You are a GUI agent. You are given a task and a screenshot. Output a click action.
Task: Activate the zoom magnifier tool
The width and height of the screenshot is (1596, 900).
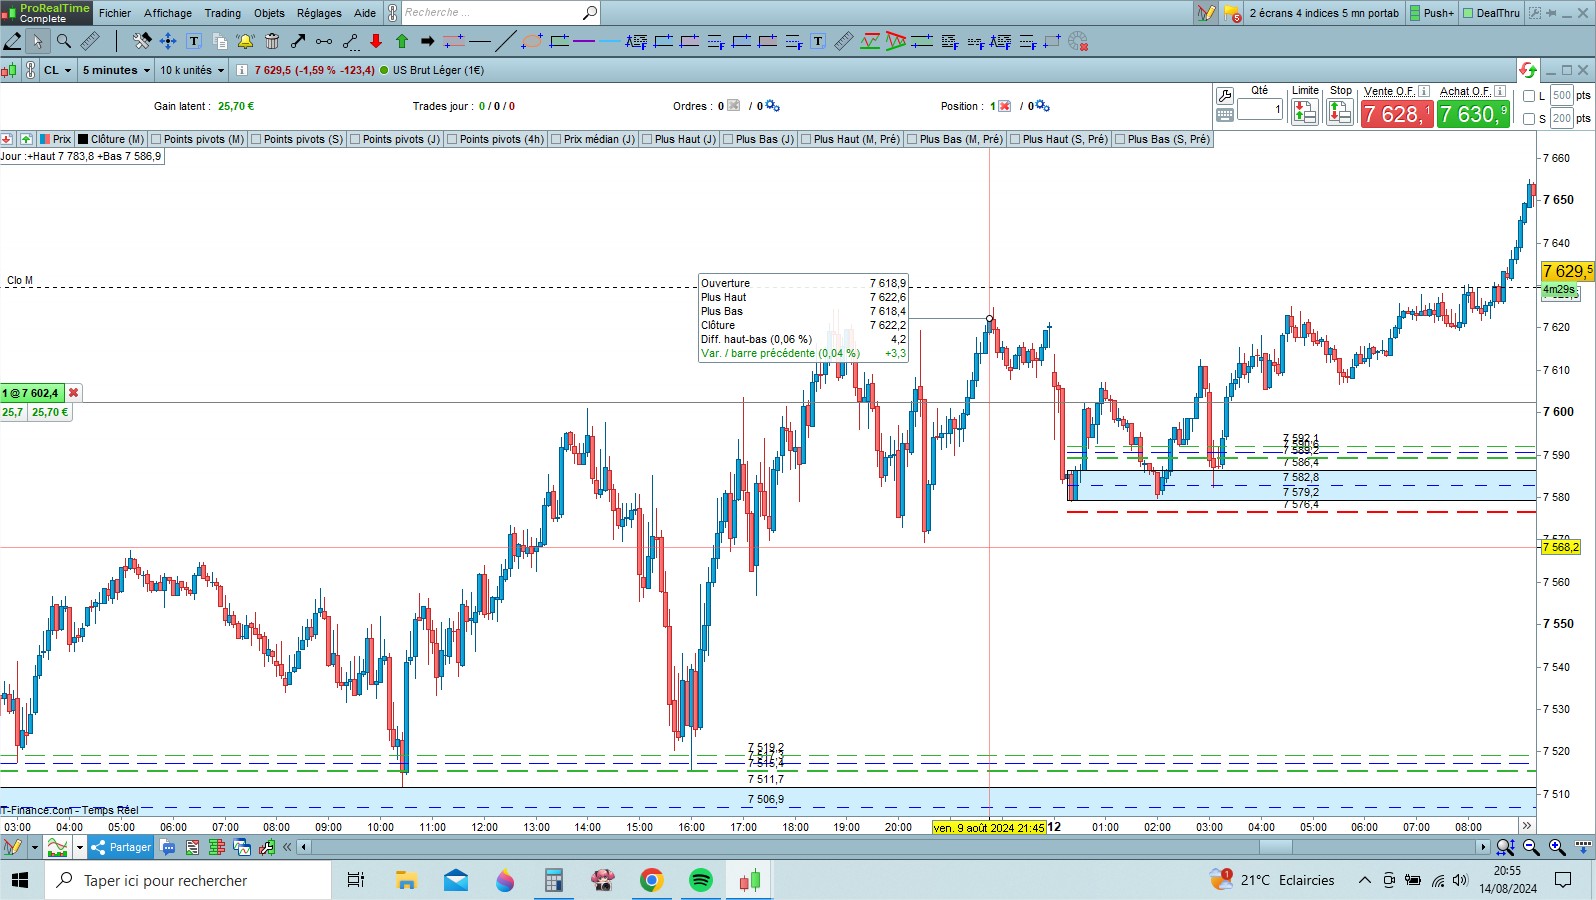[64, 41]
